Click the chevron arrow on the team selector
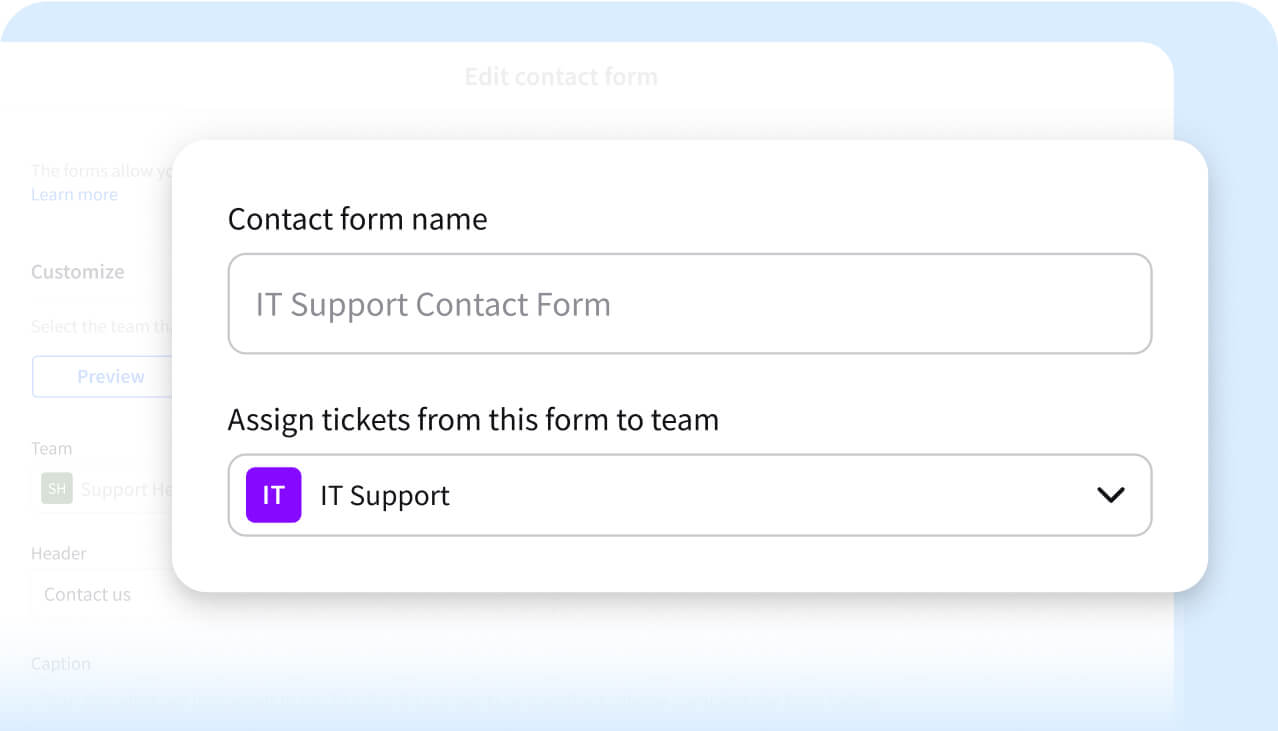The height and width of the screenshot is (731, 1278). pyautogui.click(x=1109, y=494)
